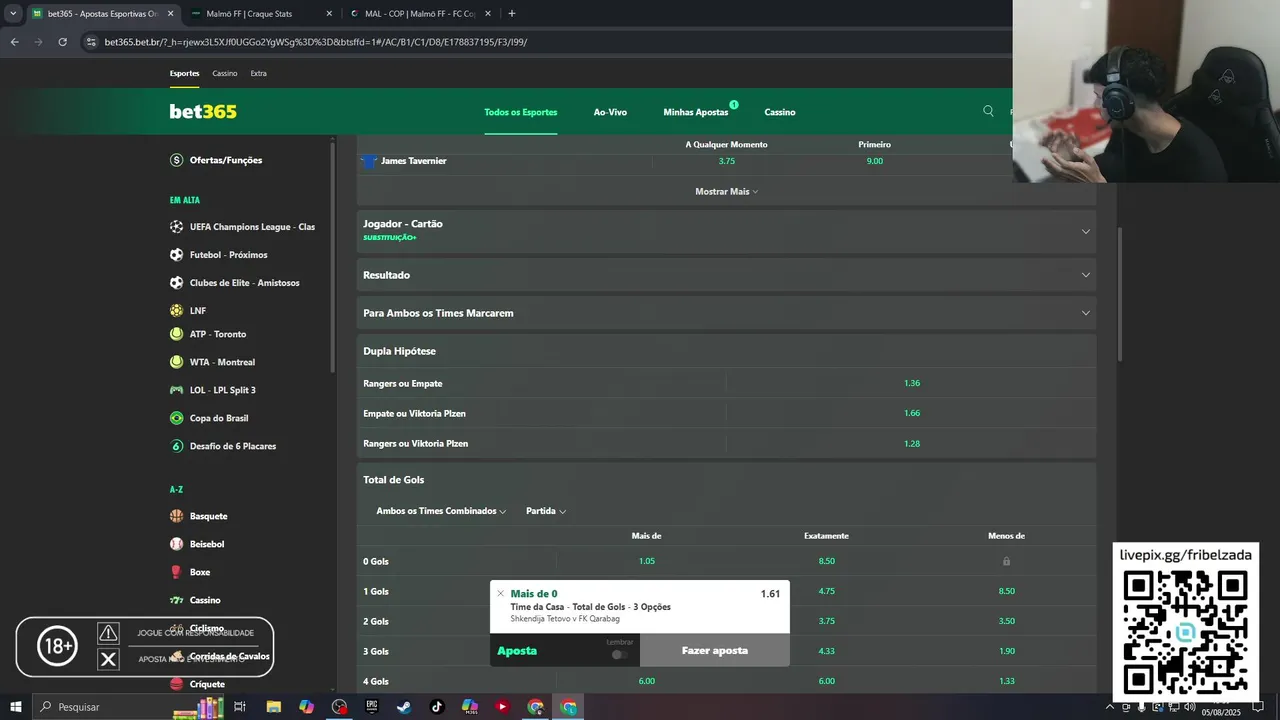Select 4 Gols Menos de odds 1.33

click(x=1007, y=681)
